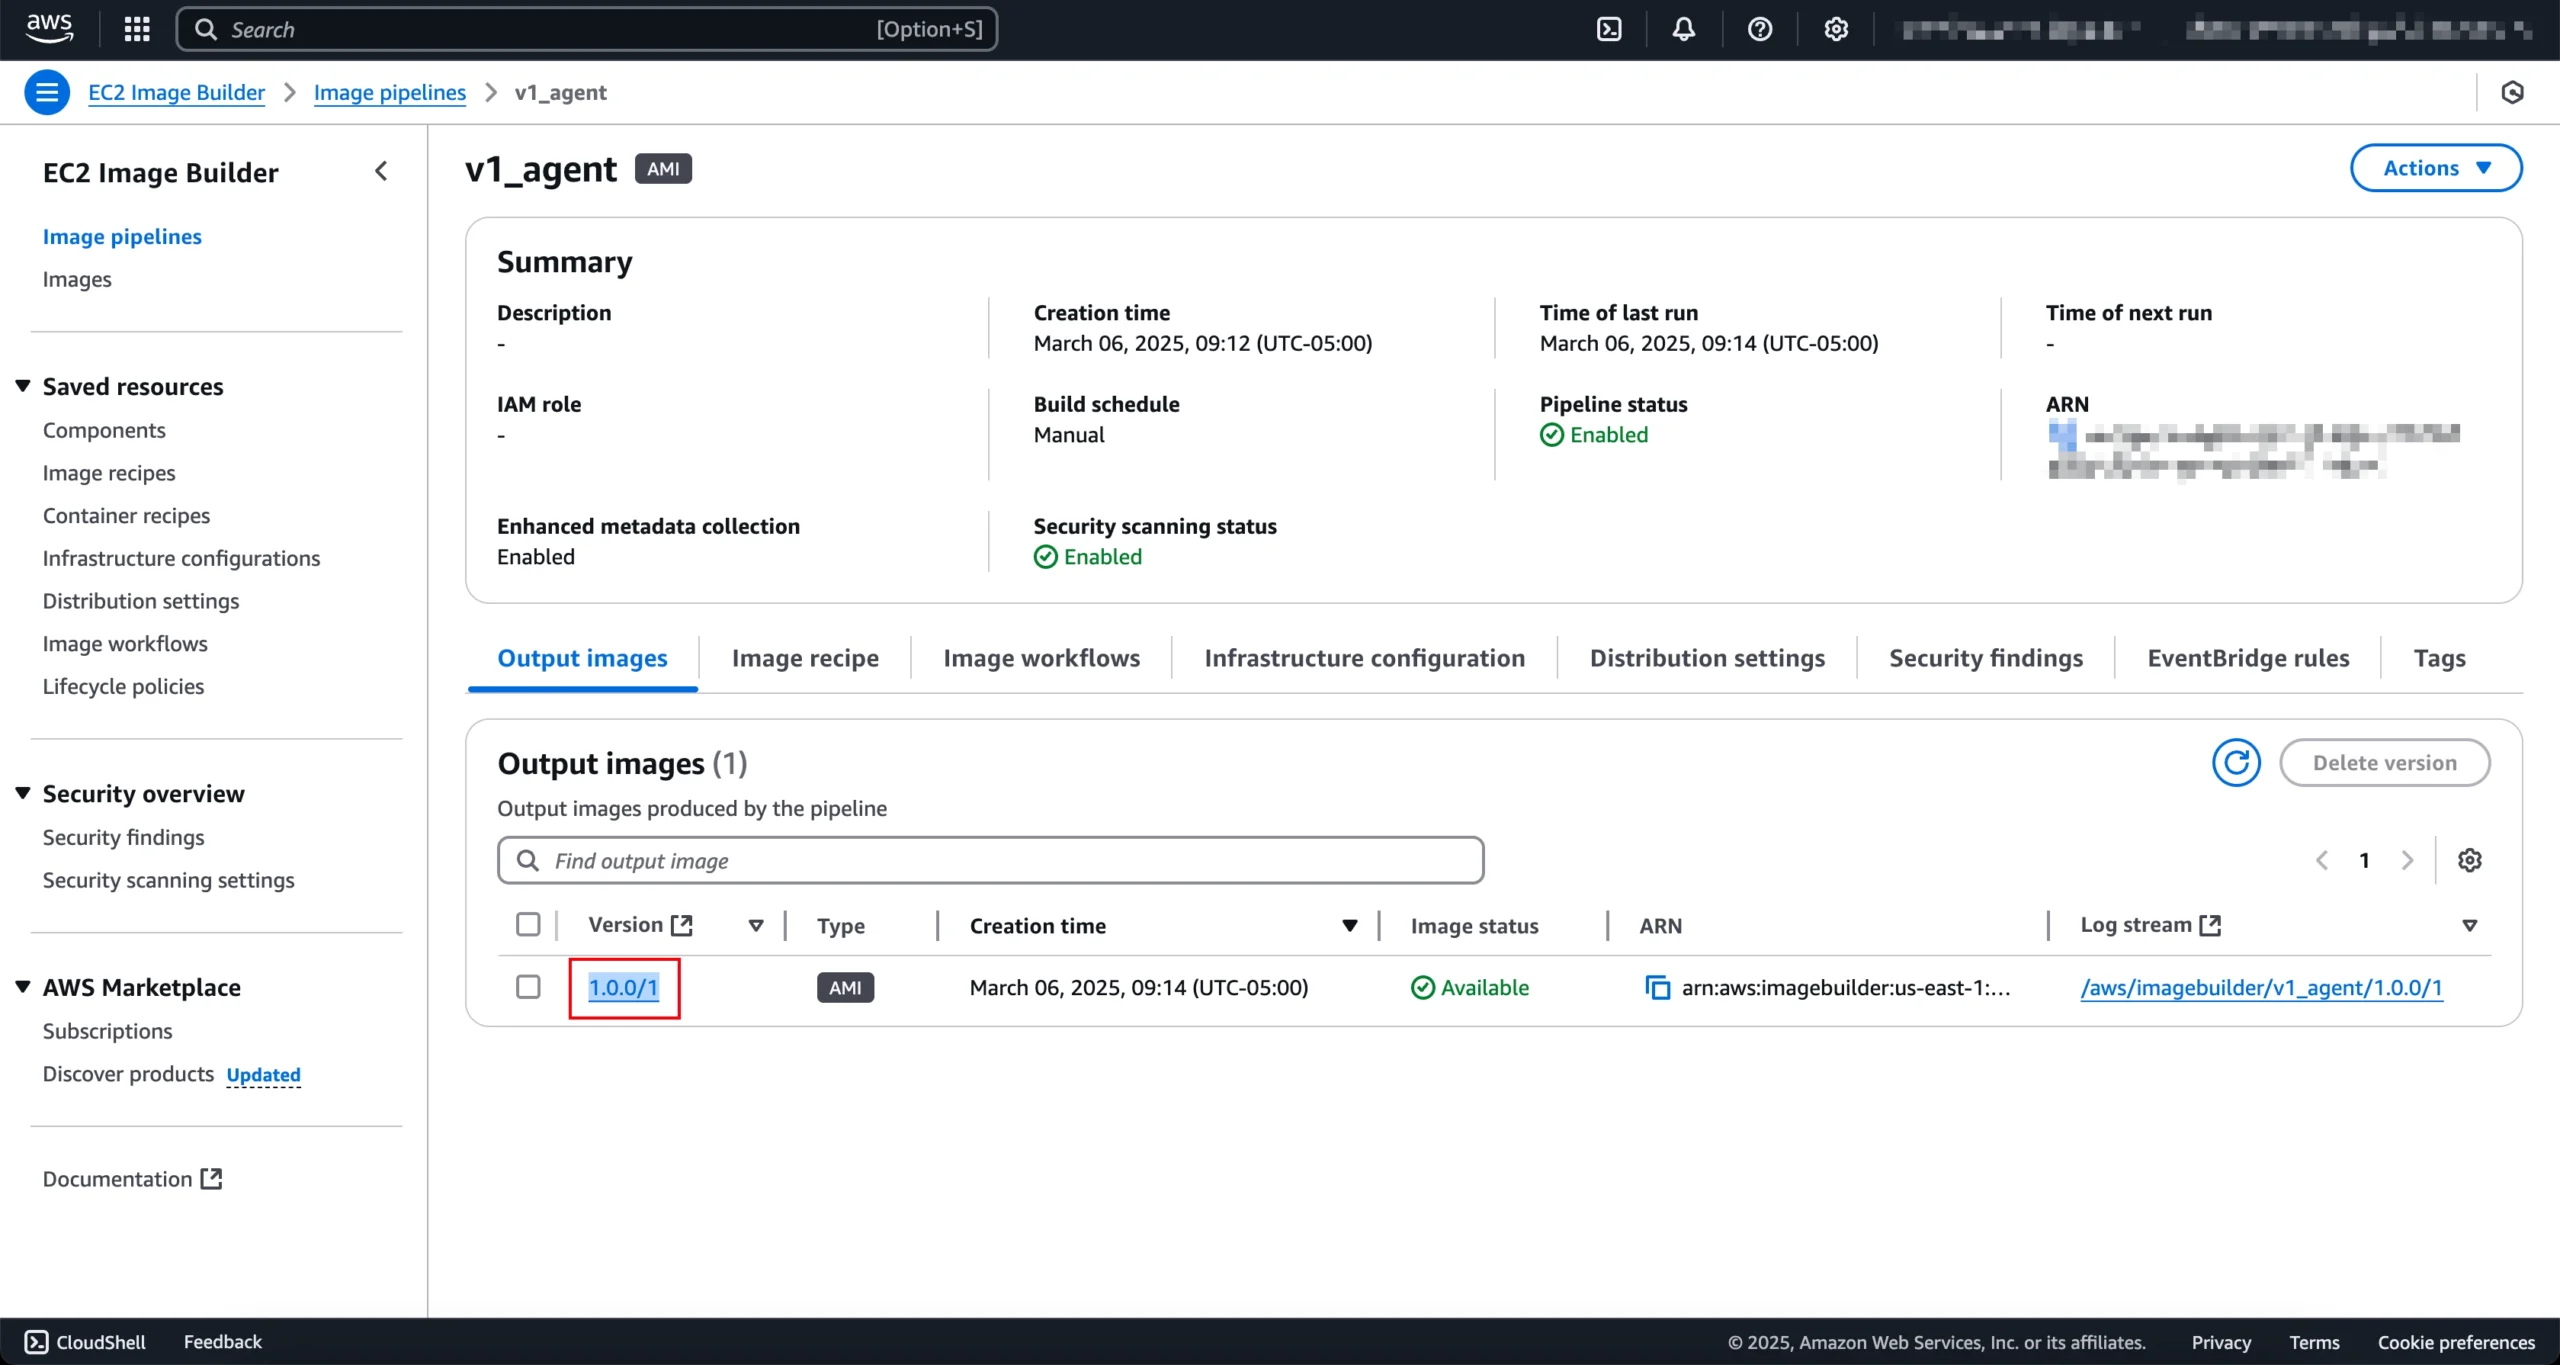Switch to the Infrastructure configuration tab

click(x=1364, y=658)
